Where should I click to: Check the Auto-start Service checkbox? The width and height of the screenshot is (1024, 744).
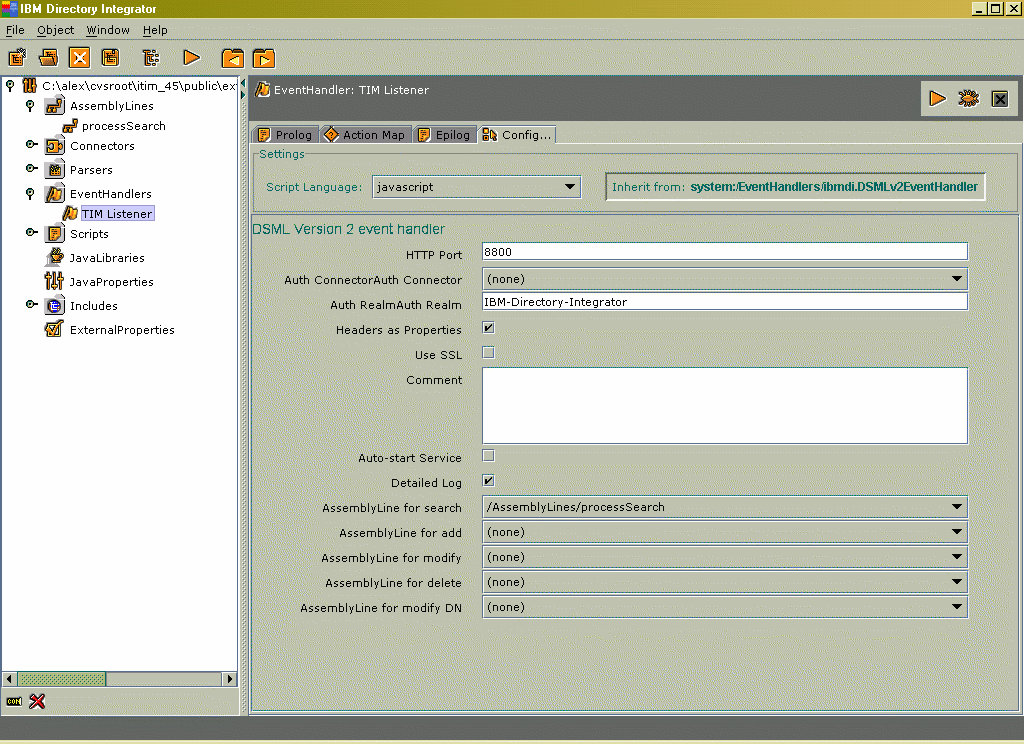click(x=488, y=456)
